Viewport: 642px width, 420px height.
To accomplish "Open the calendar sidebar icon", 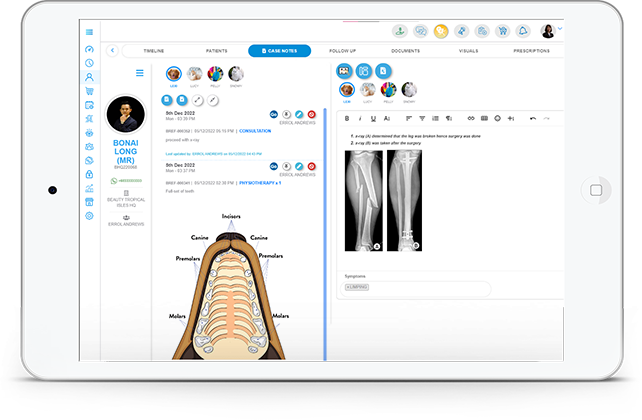I will [89, 105].
